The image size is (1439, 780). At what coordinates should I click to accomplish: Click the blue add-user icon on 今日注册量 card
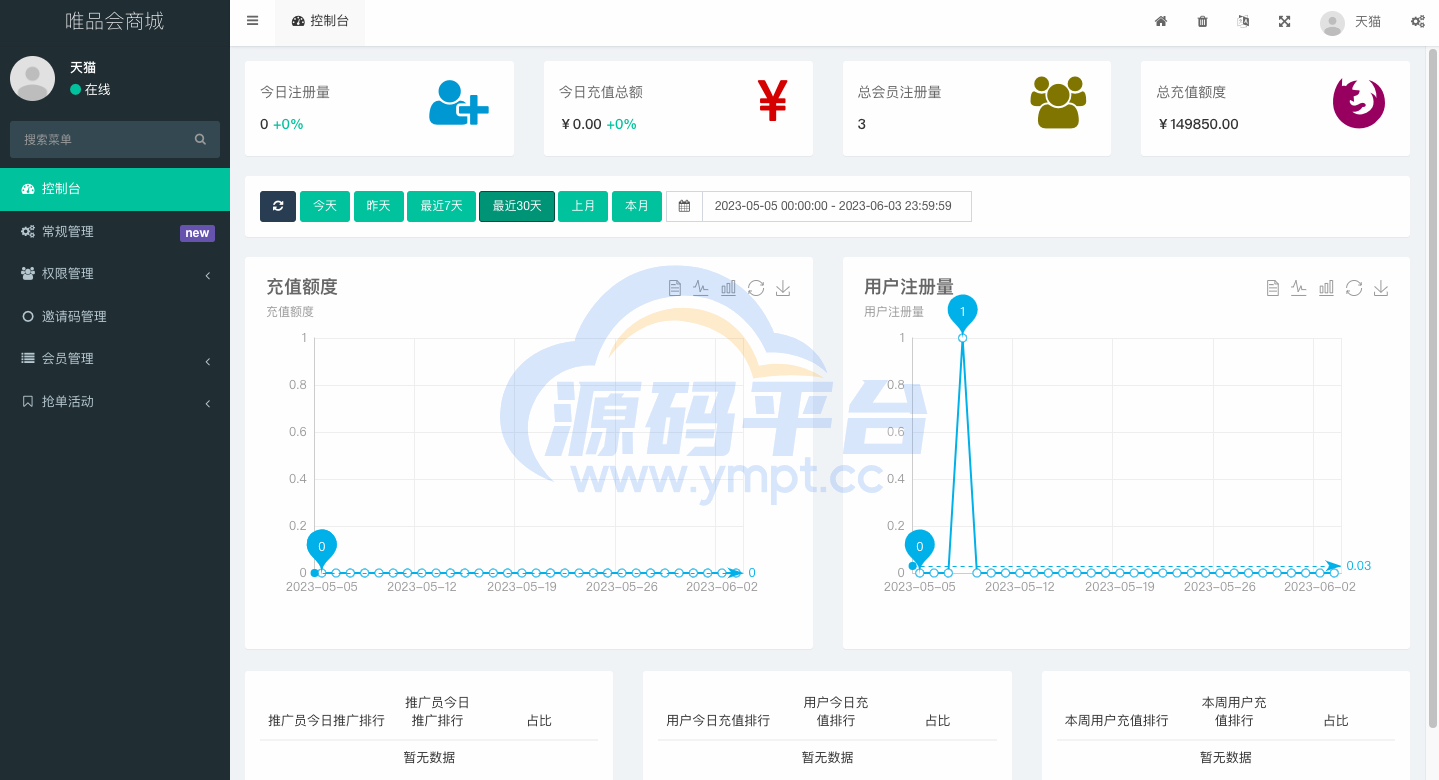(x=459, y=102)
